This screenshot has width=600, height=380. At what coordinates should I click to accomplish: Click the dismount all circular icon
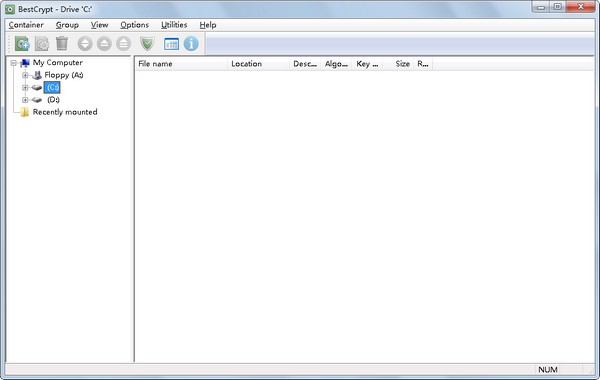[x=124, y=44]
